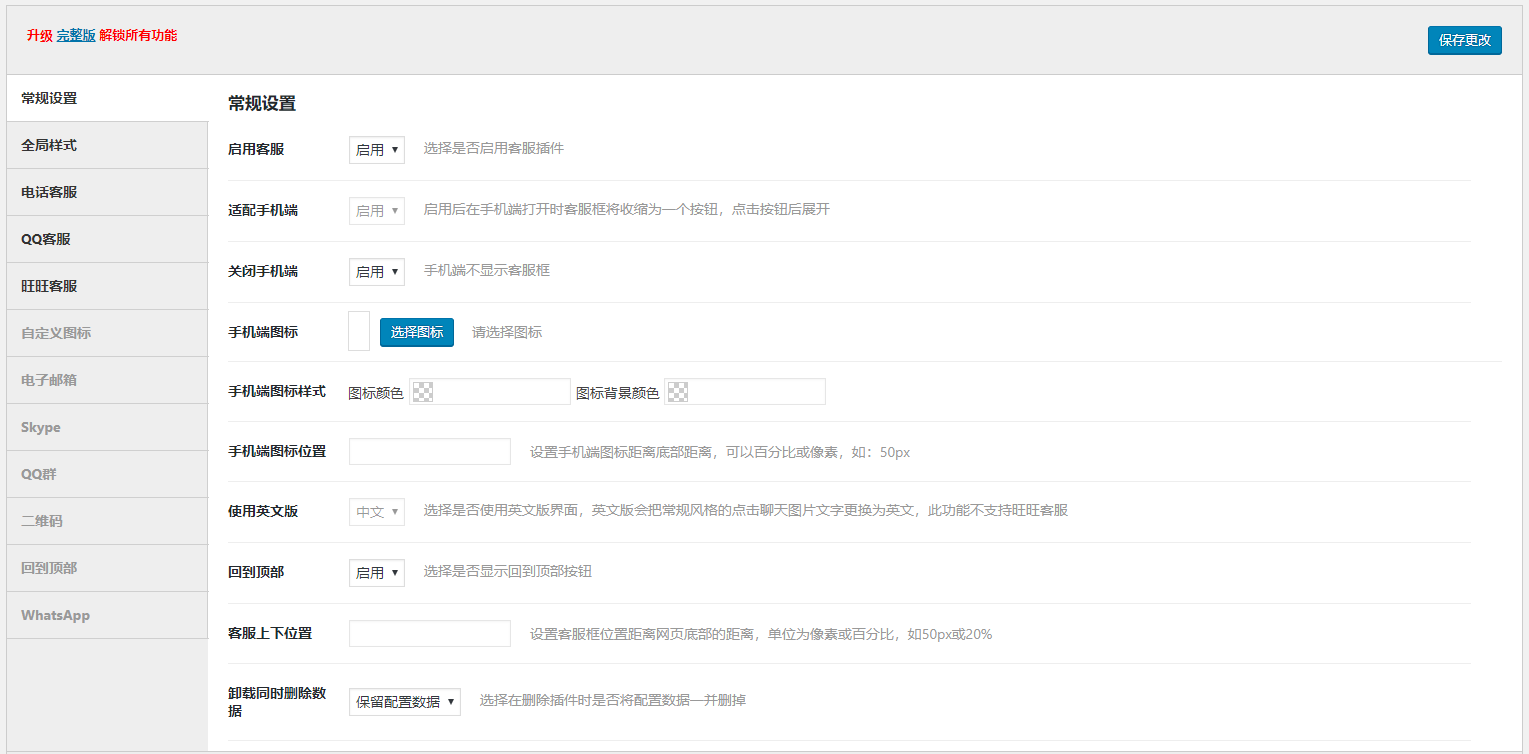Click the 手机端图标样式 label
1529x754 pixels.
pos(277,391)
